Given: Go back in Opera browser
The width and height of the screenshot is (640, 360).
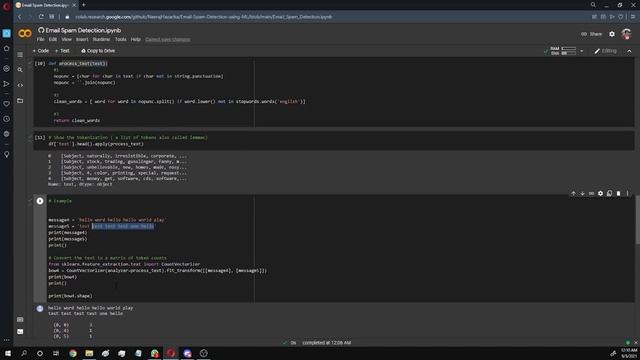Looking at the screenshot, I should point(19,17).
